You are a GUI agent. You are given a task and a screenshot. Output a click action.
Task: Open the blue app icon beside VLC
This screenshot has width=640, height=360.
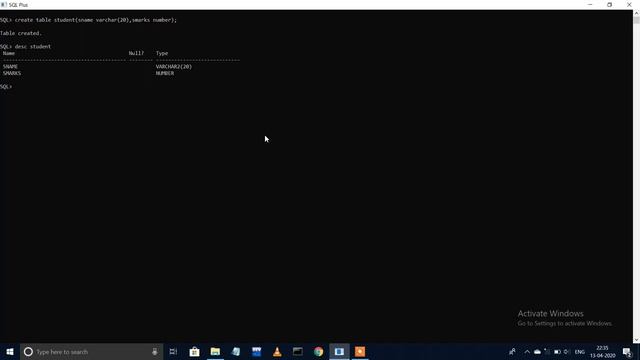[256, 351]
